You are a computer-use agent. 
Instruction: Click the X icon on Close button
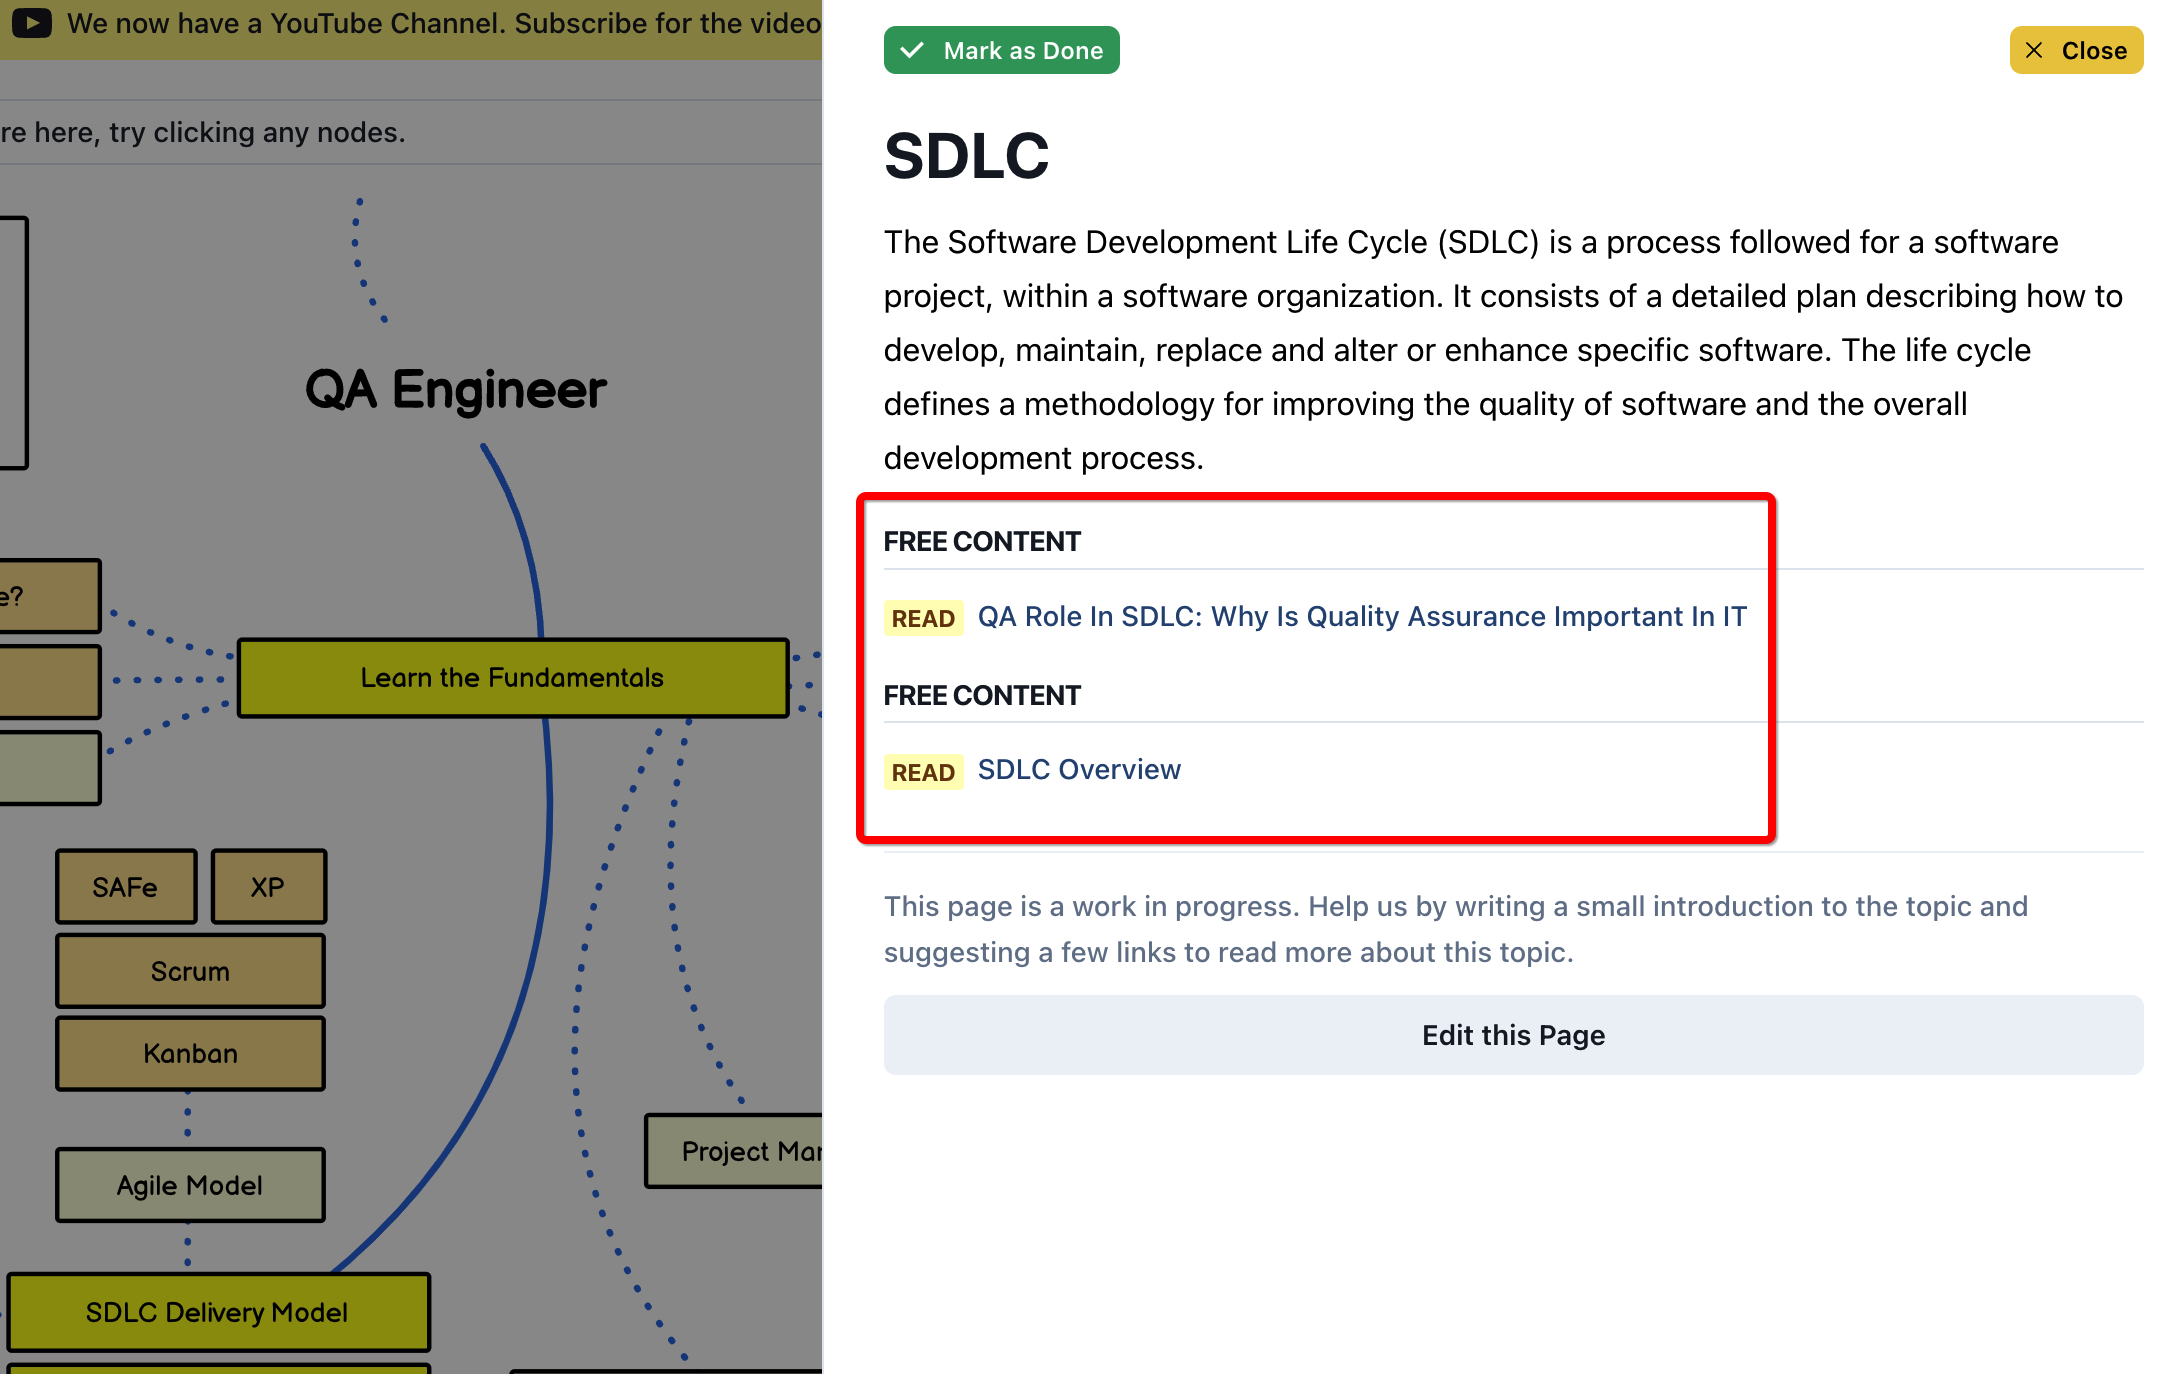pyautogui.click(x=2034, y=50)
